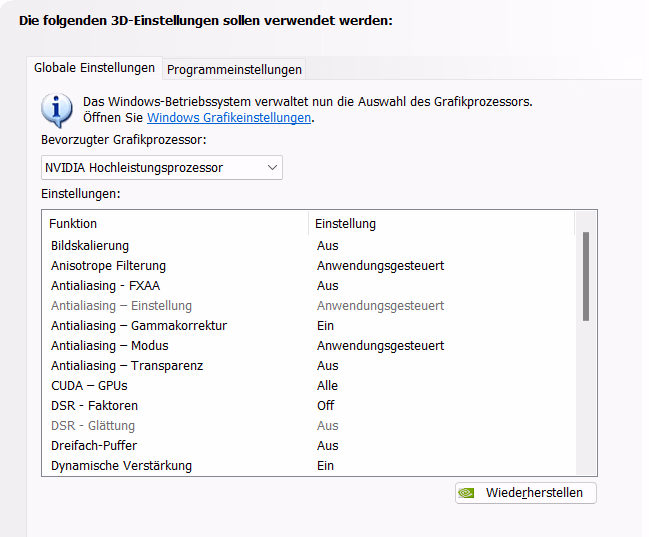
Task: Click Anwendungsgesteuert for Anisotrope Filterung
Action: pos(380,266)
